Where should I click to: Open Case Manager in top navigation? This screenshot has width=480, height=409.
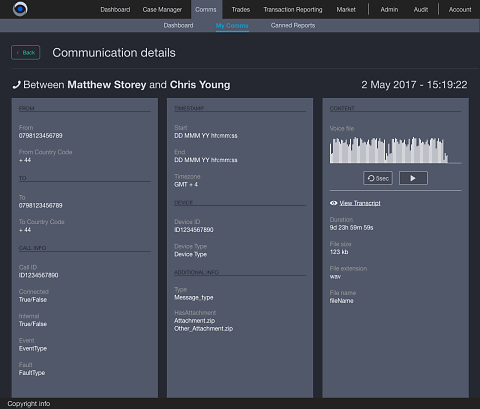point(162,9)
